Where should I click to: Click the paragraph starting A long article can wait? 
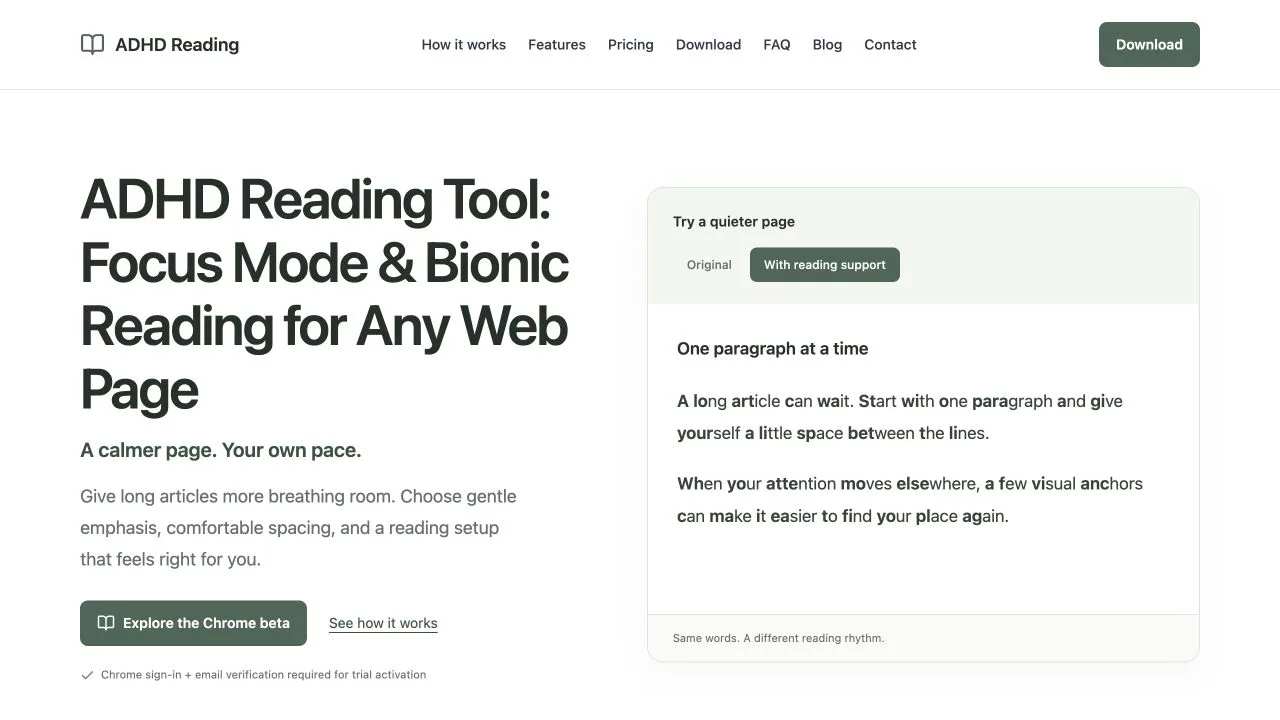900,417
